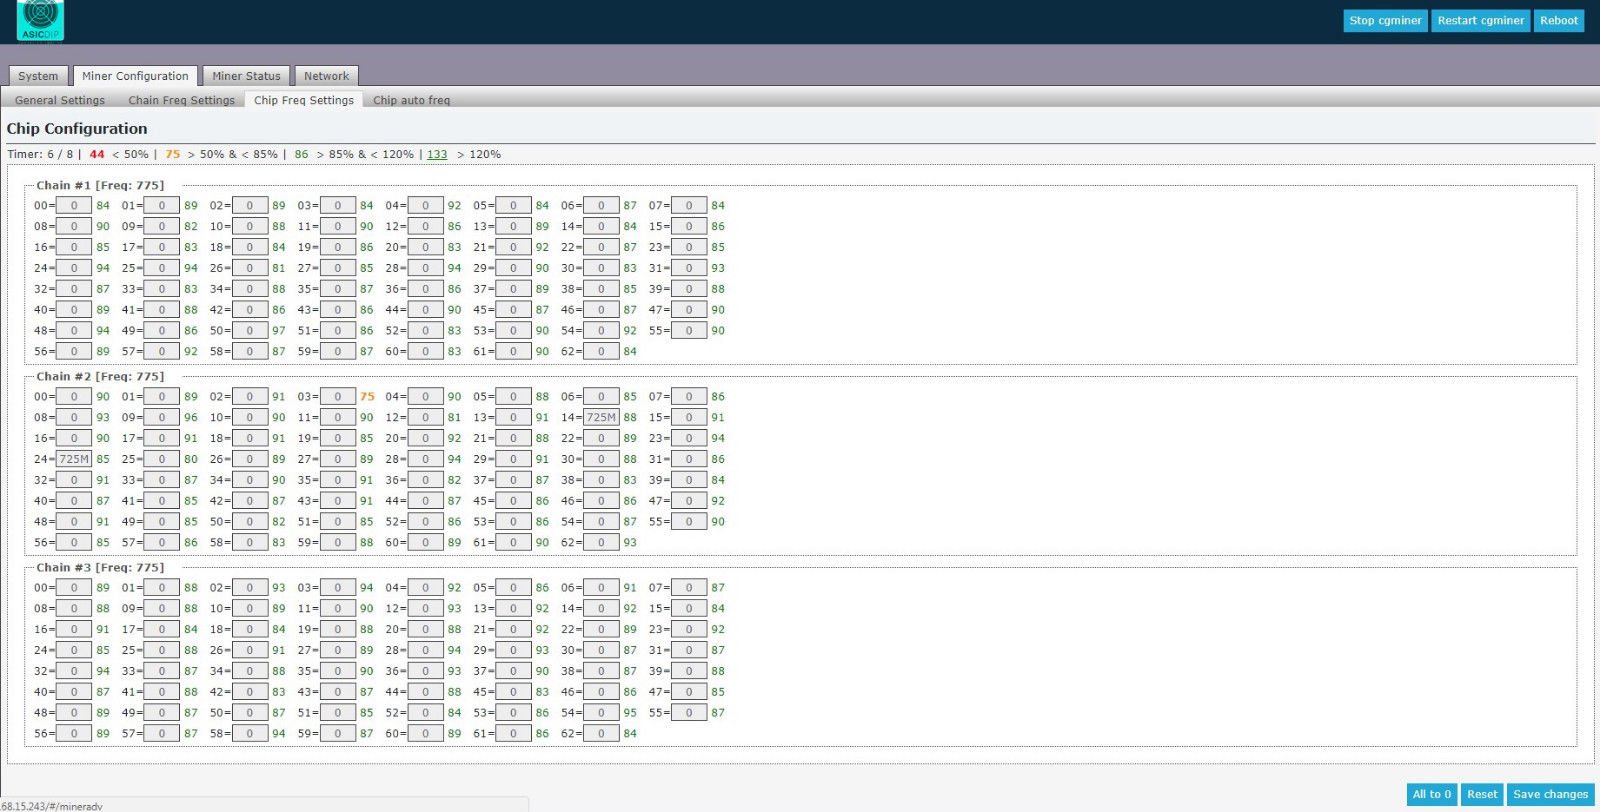Screen dimensions: 1600x812
Task: Click the red 44 legend value
Action: click(97, 154)
